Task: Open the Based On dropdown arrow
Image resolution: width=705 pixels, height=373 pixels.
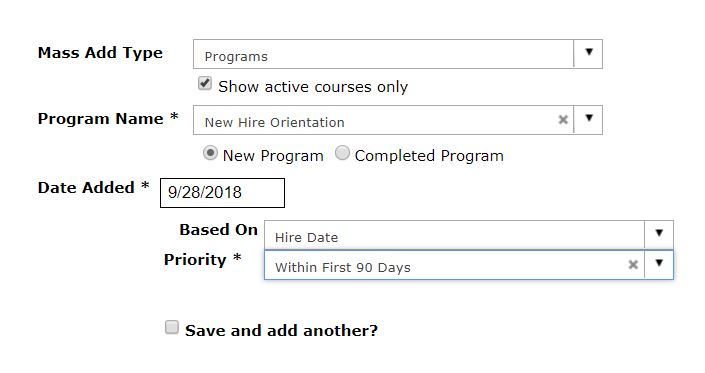Action: [x=659, y=233]
